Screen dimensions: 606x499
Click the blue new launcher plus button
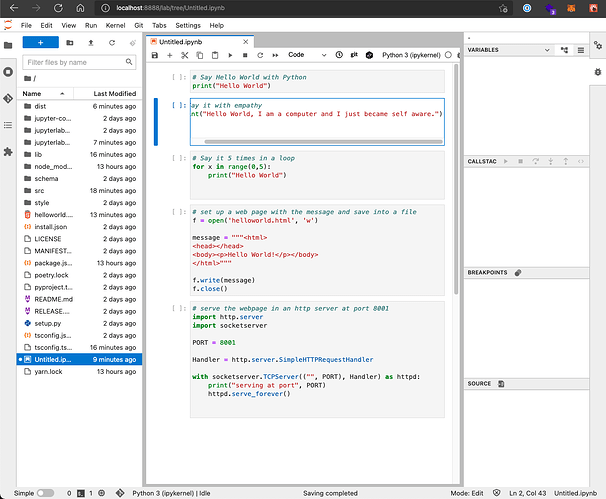[41, 43]
